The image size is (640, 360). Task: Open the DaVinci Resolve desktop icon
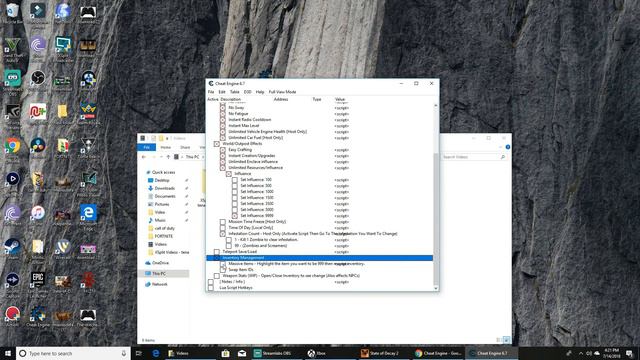coord(38,146)
